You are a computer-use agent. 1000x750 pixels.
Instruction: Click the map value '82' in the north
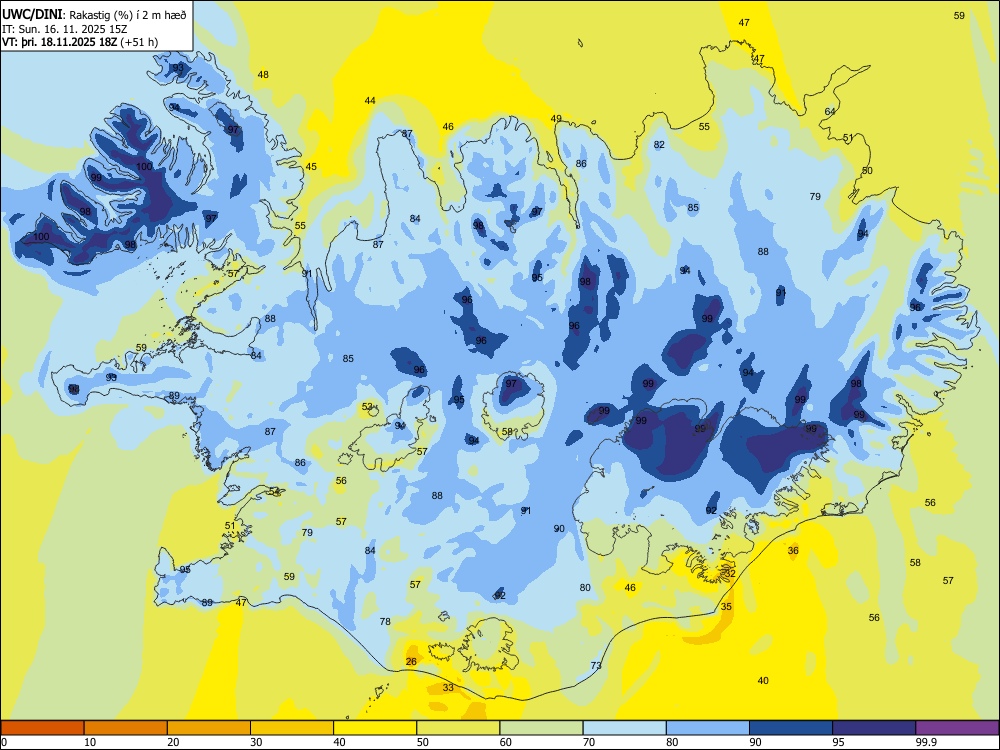click(659, 145)
